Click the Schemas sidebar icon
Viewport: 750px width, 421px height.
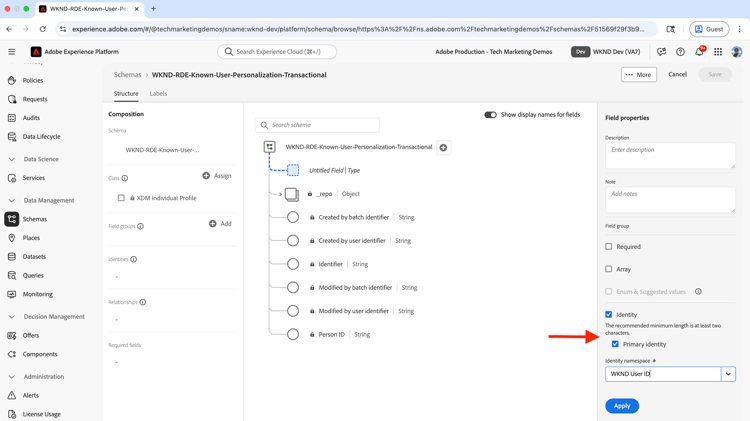12,219
